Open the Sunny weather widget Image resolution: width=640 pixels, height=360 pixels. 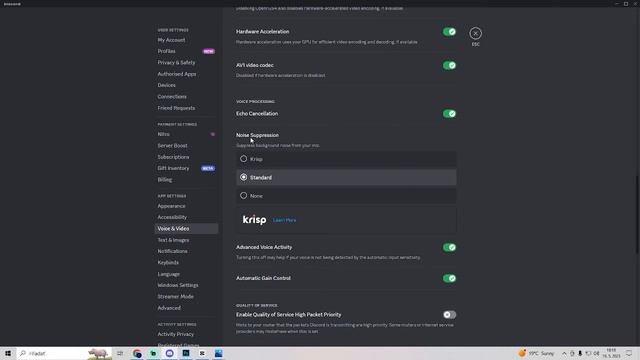click(536, 353)
